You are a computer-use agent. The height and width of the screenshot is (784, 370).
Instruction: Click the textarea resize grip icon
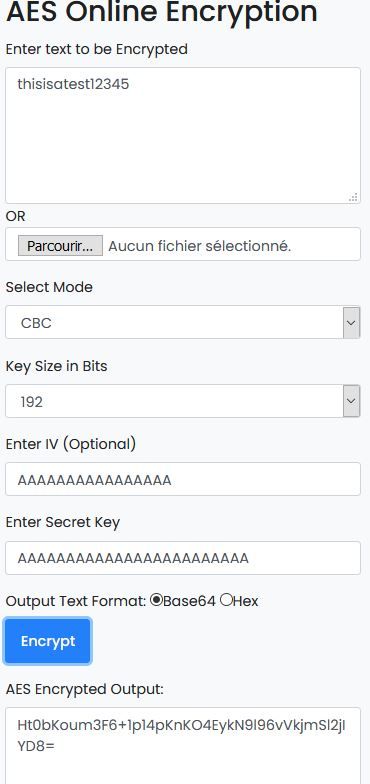tap(354, 197)
